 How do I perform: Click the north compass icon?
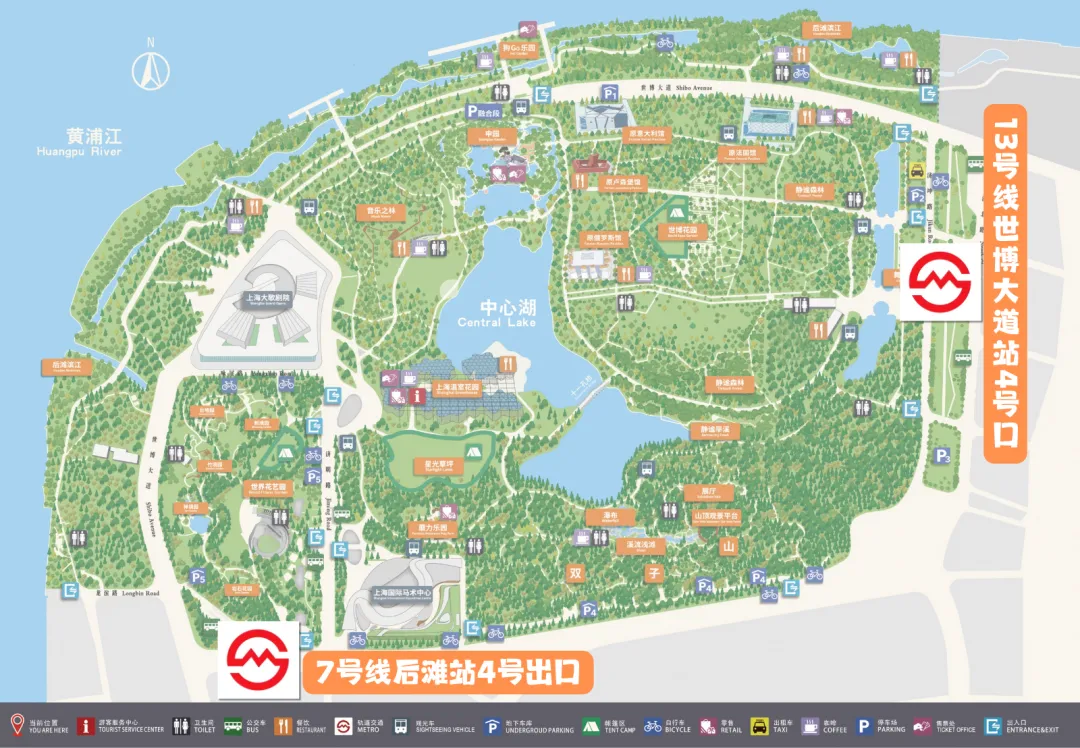(152, 68)
